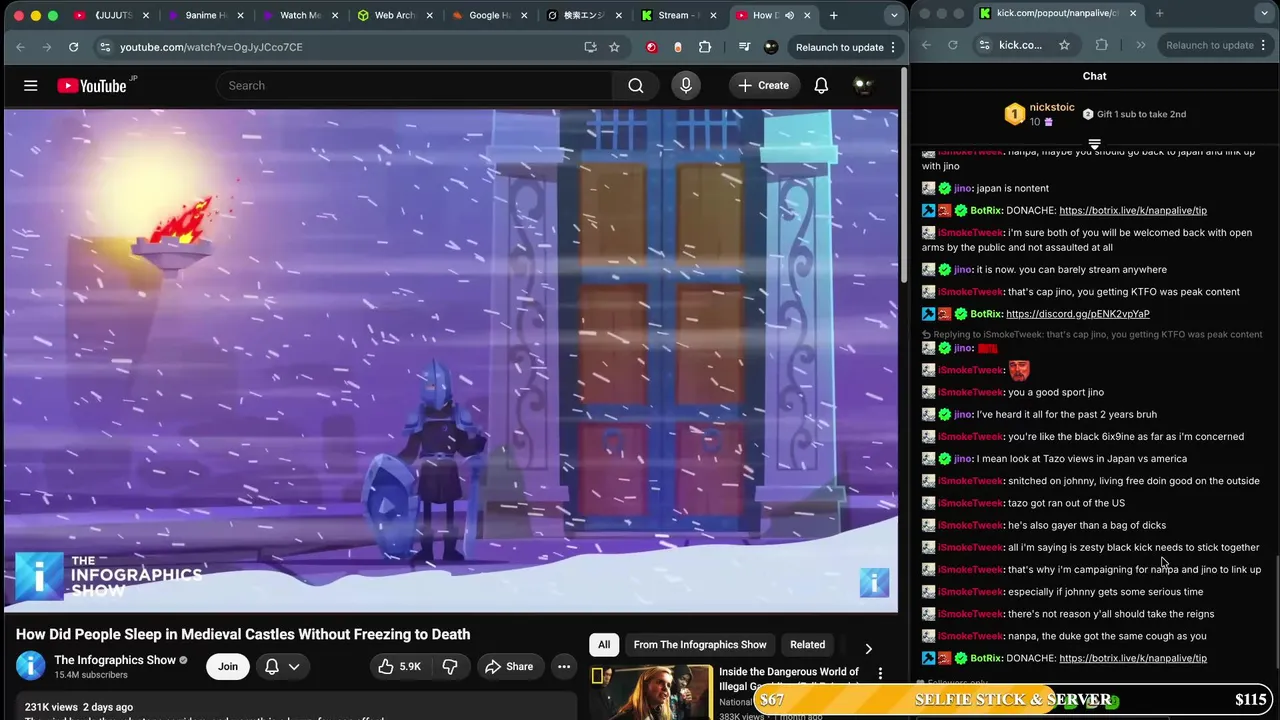
Task: Start voice search with the microphone
Action: (x=686, y=86)
